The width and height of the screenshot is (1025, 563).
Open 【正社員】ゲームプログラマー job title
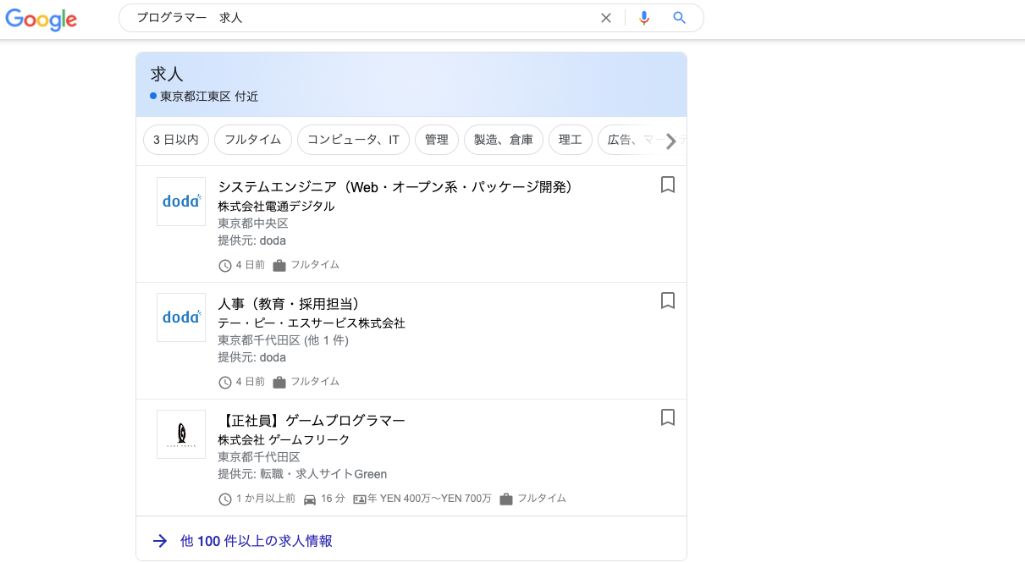312,420
